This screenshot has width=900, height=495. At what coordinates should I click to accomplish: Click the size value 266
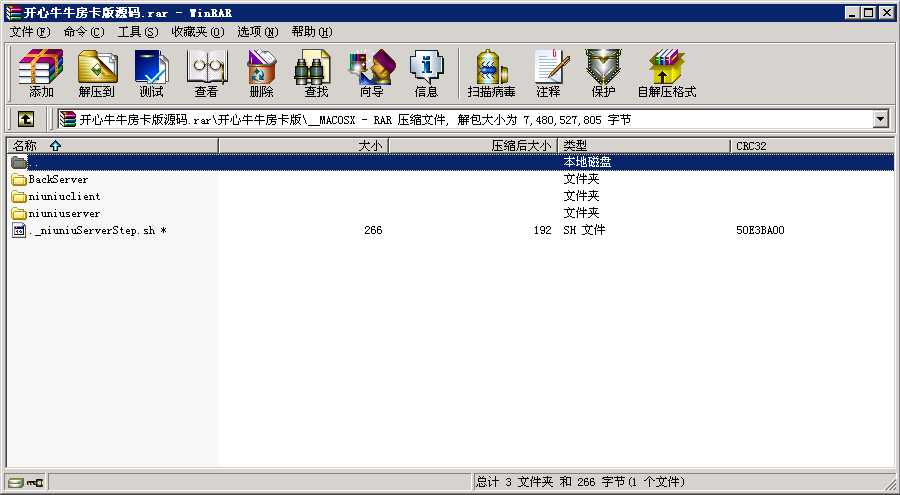click(373, 231)
